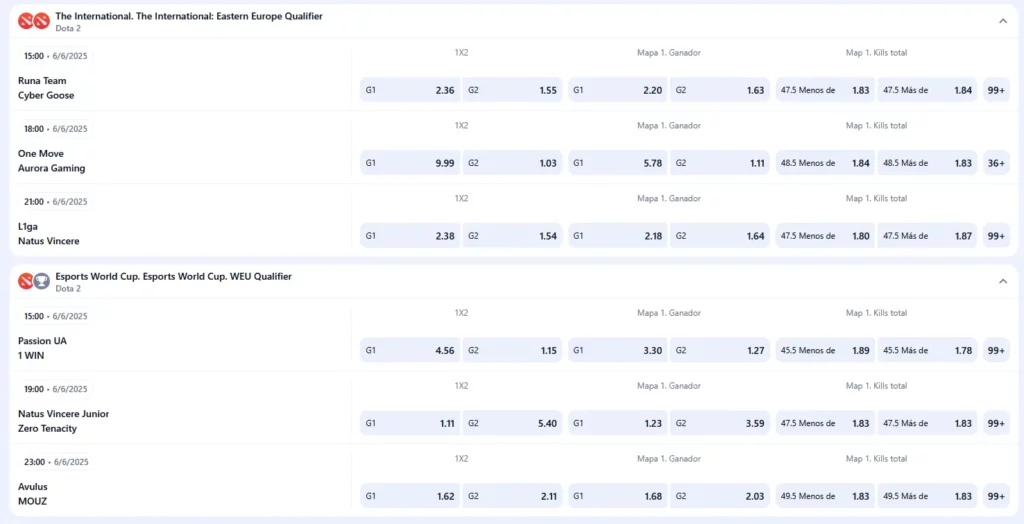
Task: Choose Zero Tenacity Map 1 winner 3.59
Action: point(718,423)
